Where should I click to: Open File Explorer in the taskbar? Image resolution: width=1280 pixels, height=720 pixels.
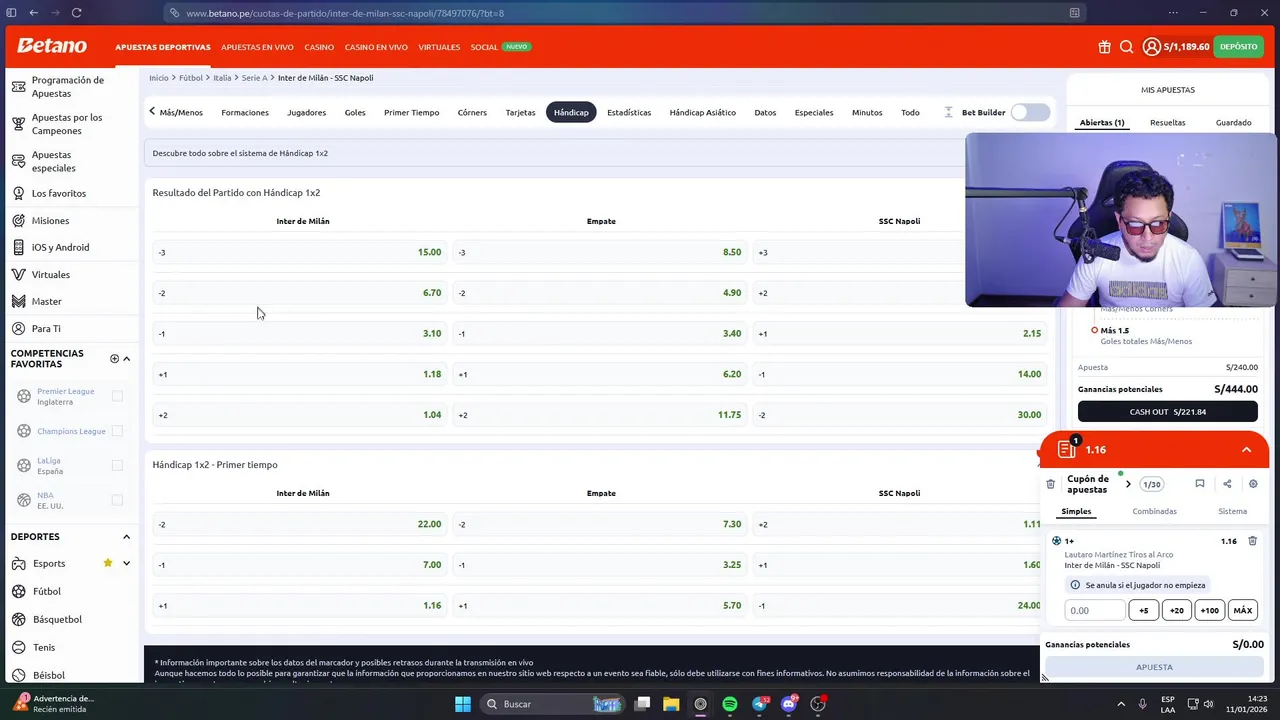point(671,704)
